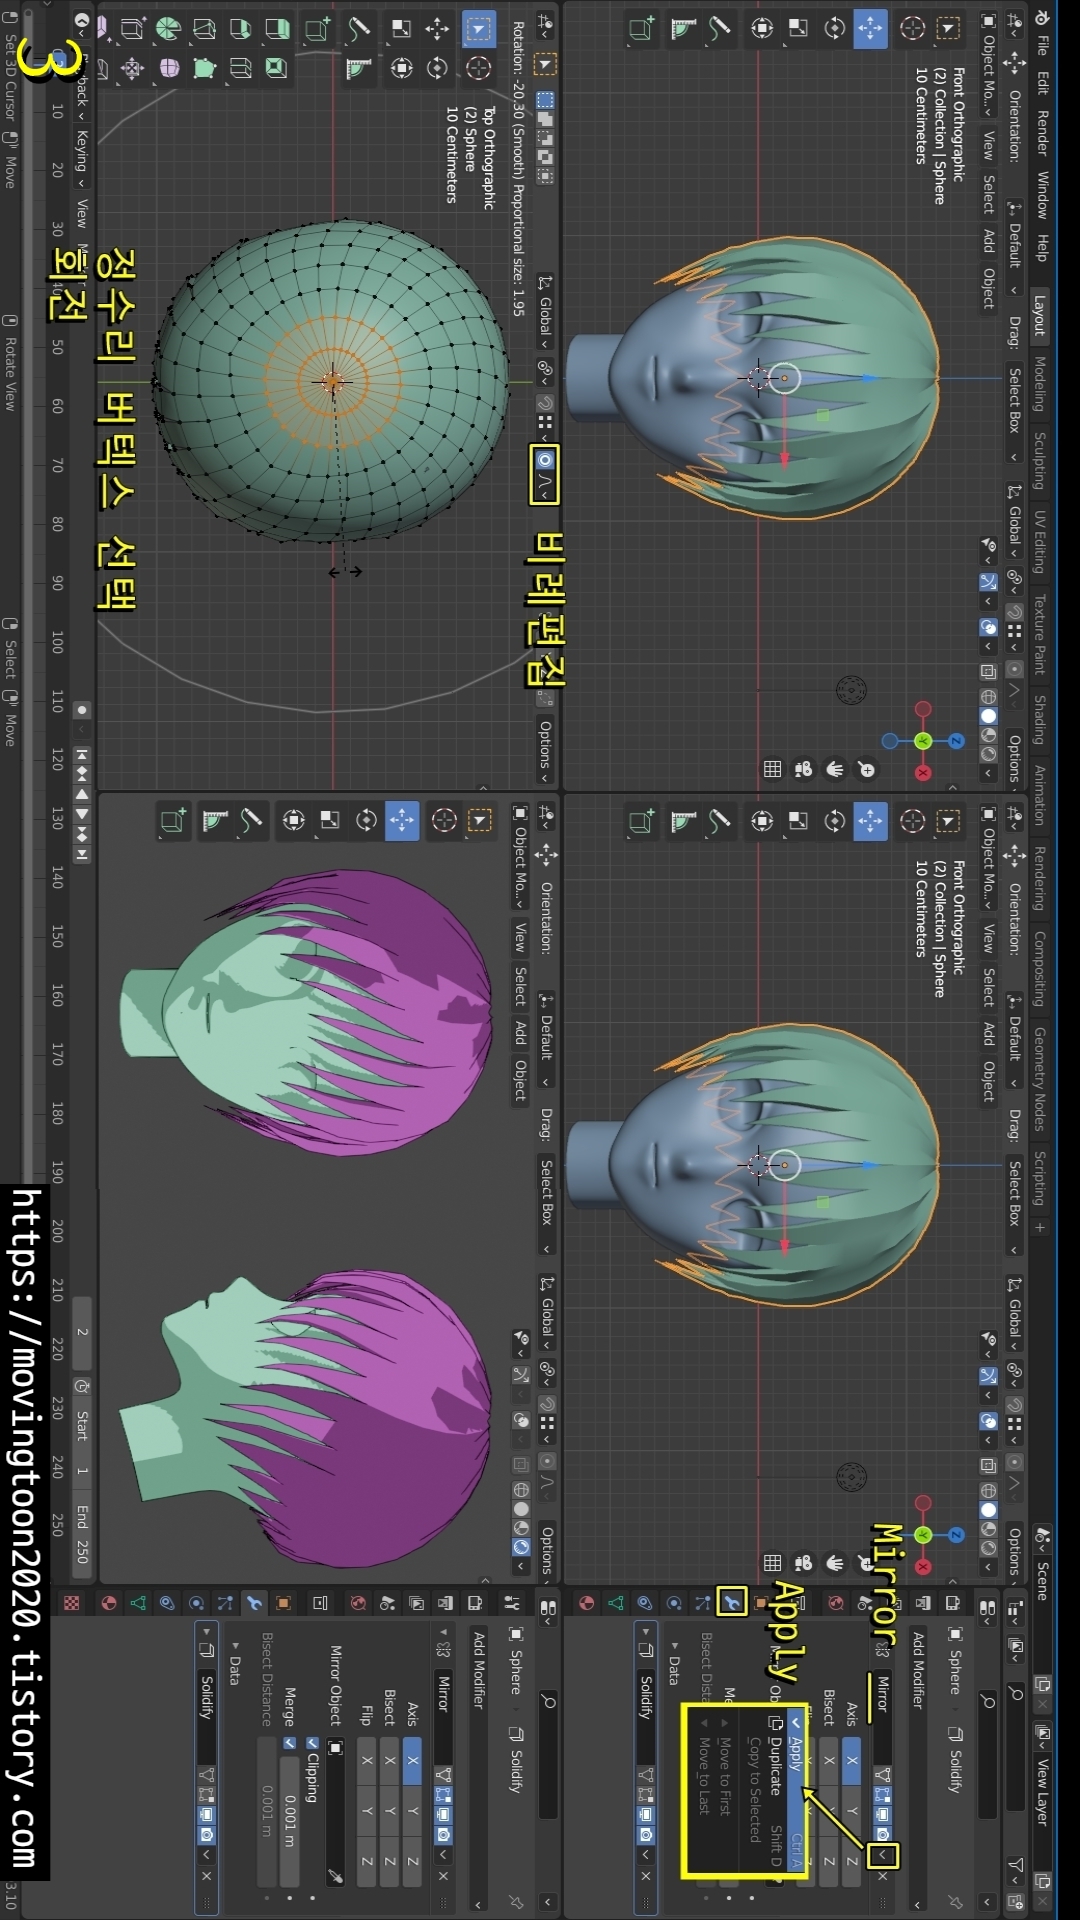Select the Knife tool
The image size is (1080, 1920).
205,29
